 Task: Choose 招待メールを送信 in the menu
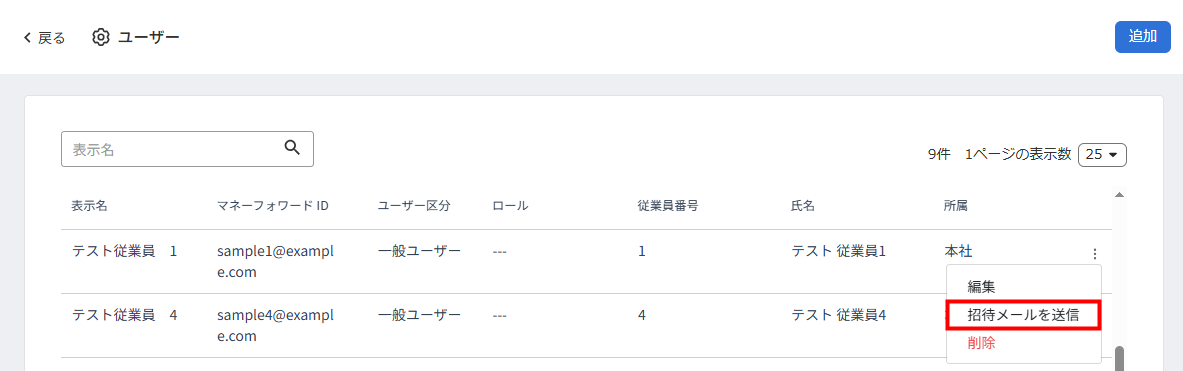click(x=1024, y=315)
